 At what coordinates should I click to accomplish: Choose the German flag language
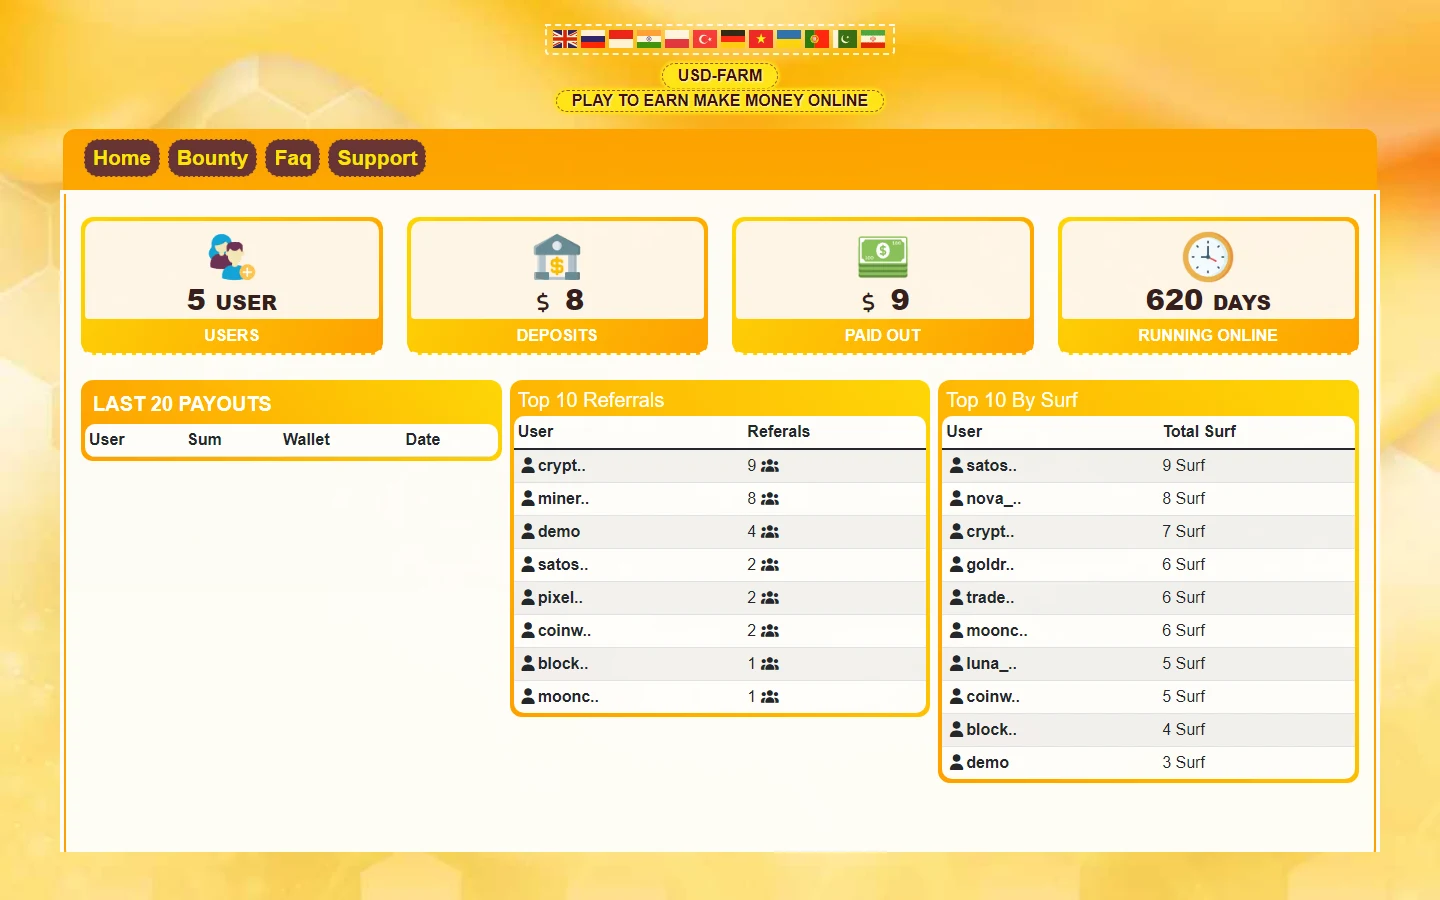[733, 39]
